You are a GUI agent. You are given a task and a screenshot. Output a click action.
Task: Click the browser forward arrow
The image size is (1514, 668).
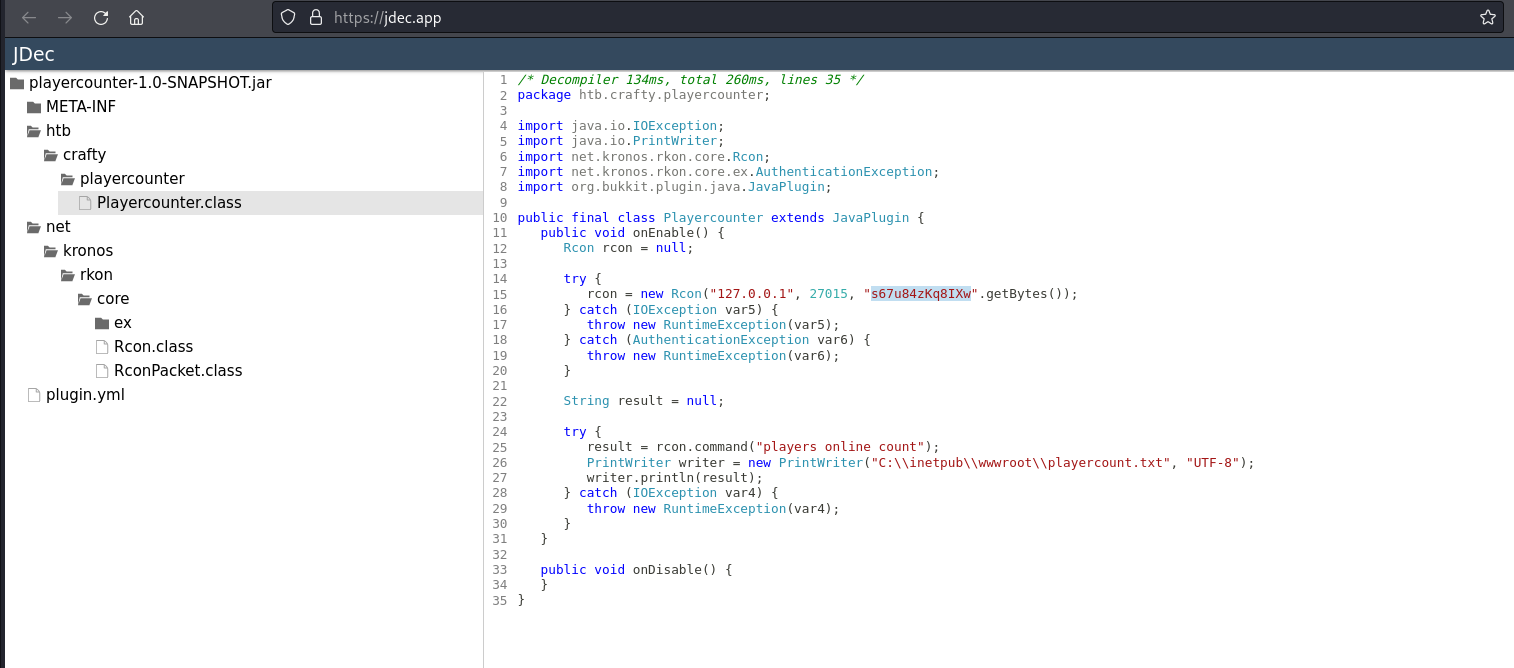pyautogui.click(x=65, y=17)
